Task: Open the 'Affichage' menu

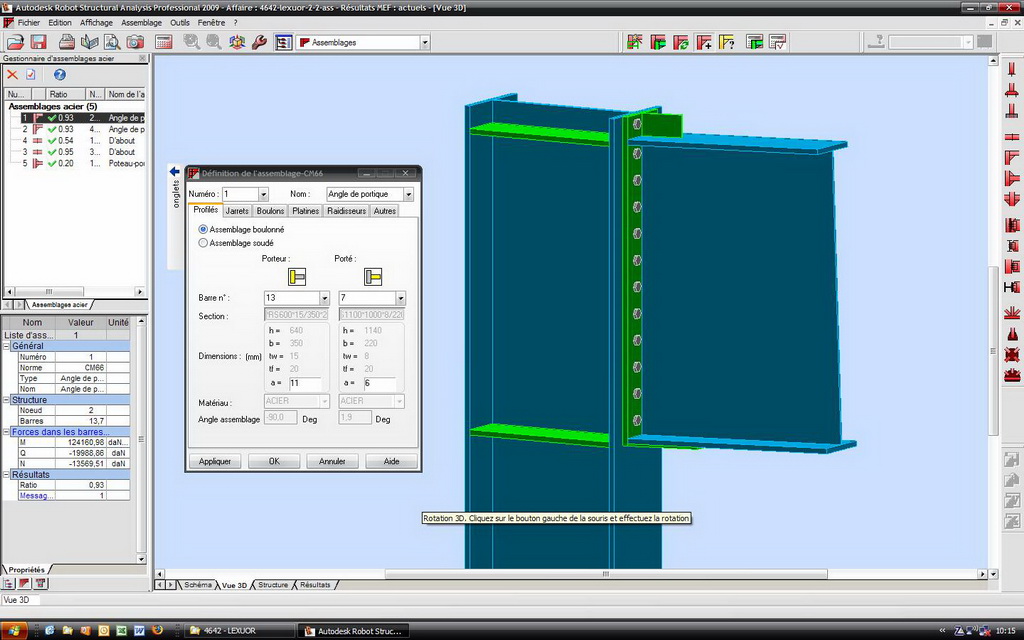Action: (97, 22)
